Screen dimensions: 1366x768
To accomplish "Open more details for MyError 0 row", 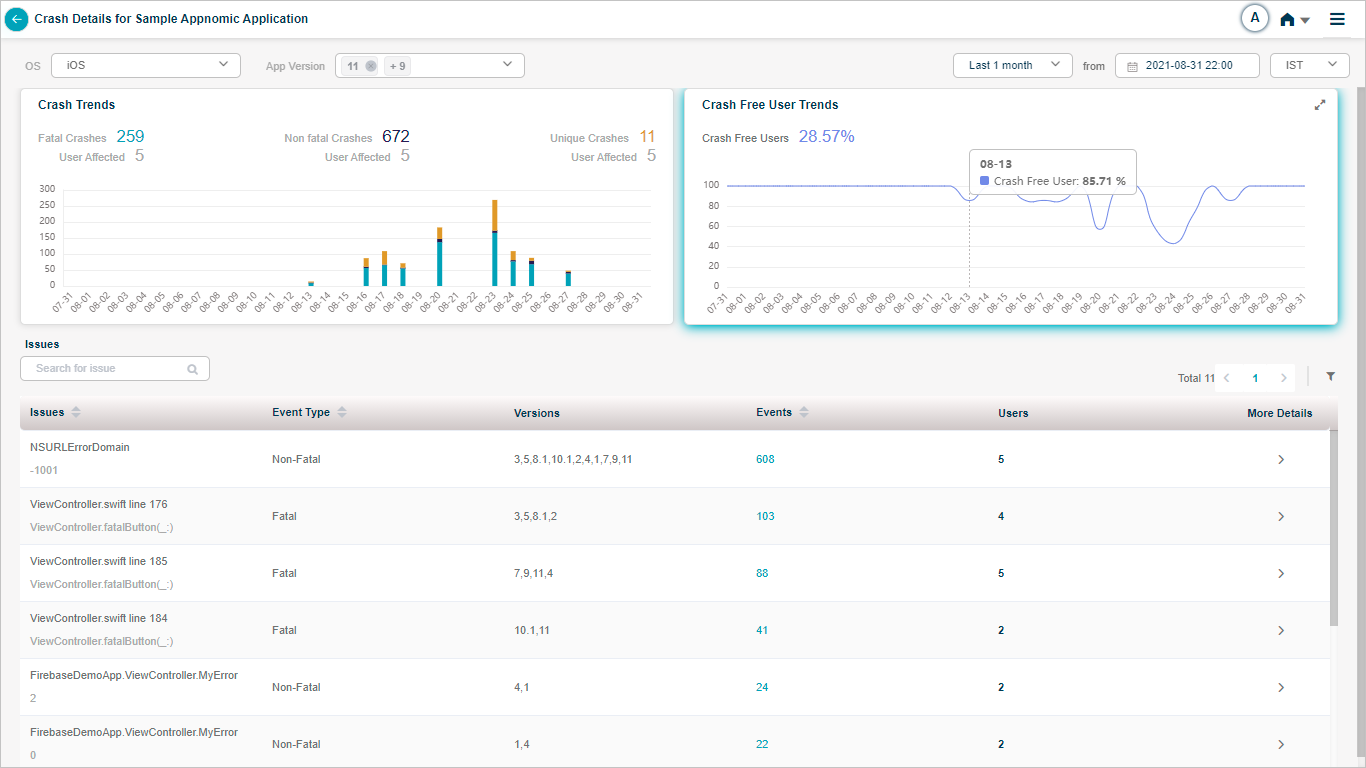I will pyautogui.click(x=1281, y=745).
